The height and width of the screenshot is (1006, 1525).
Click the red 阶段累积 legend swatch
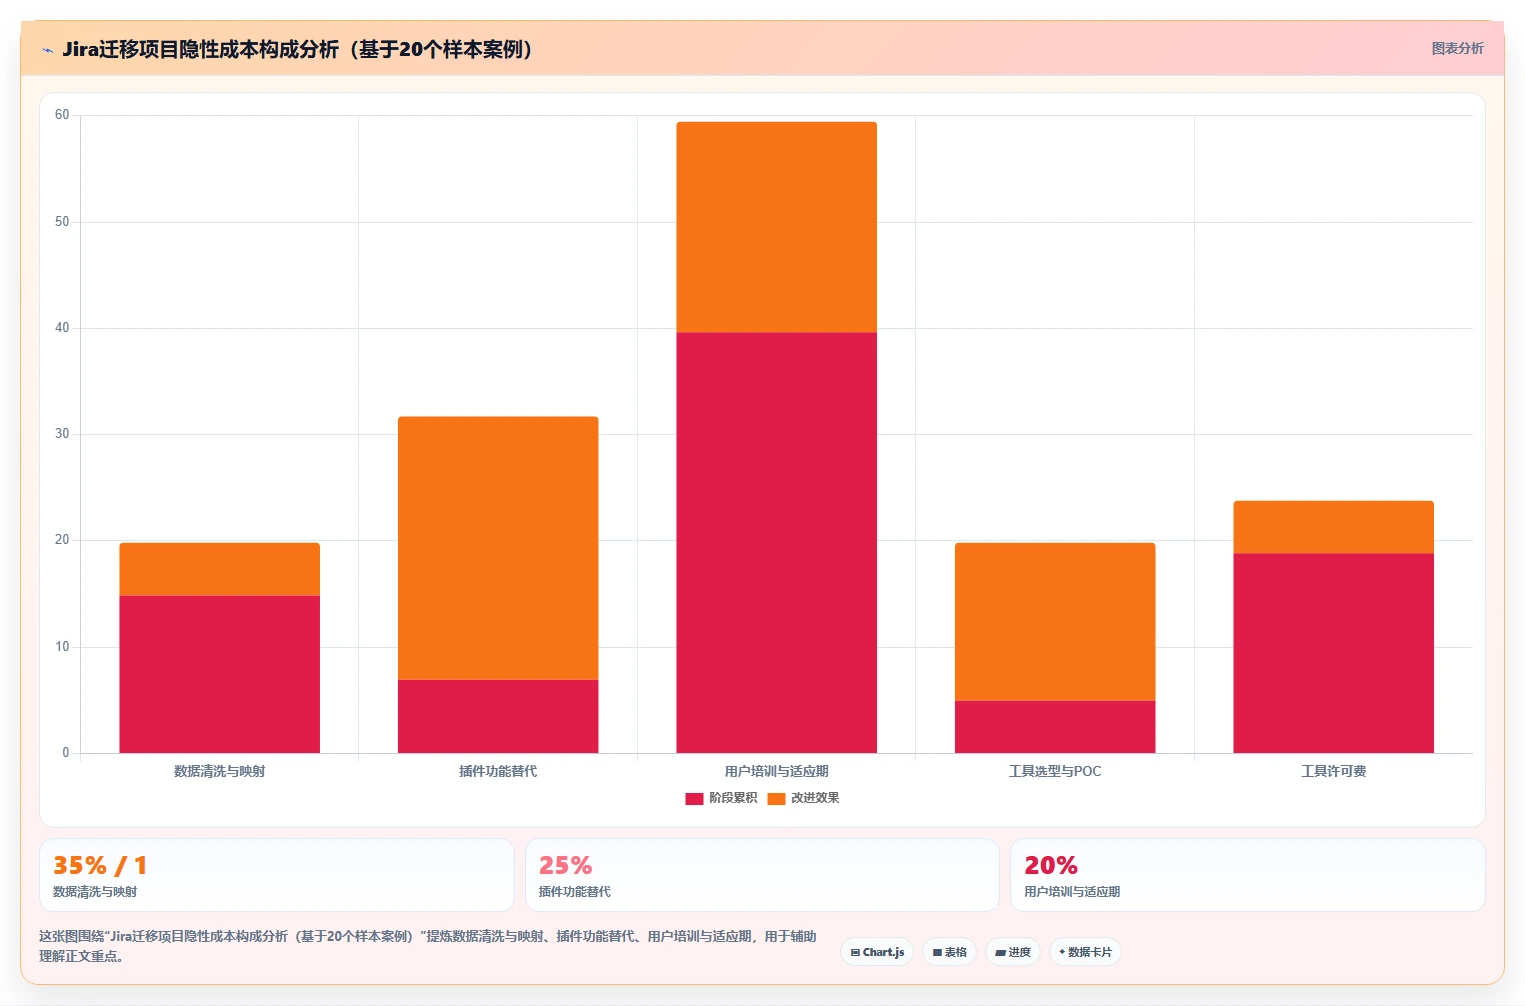tap(694, 798)
